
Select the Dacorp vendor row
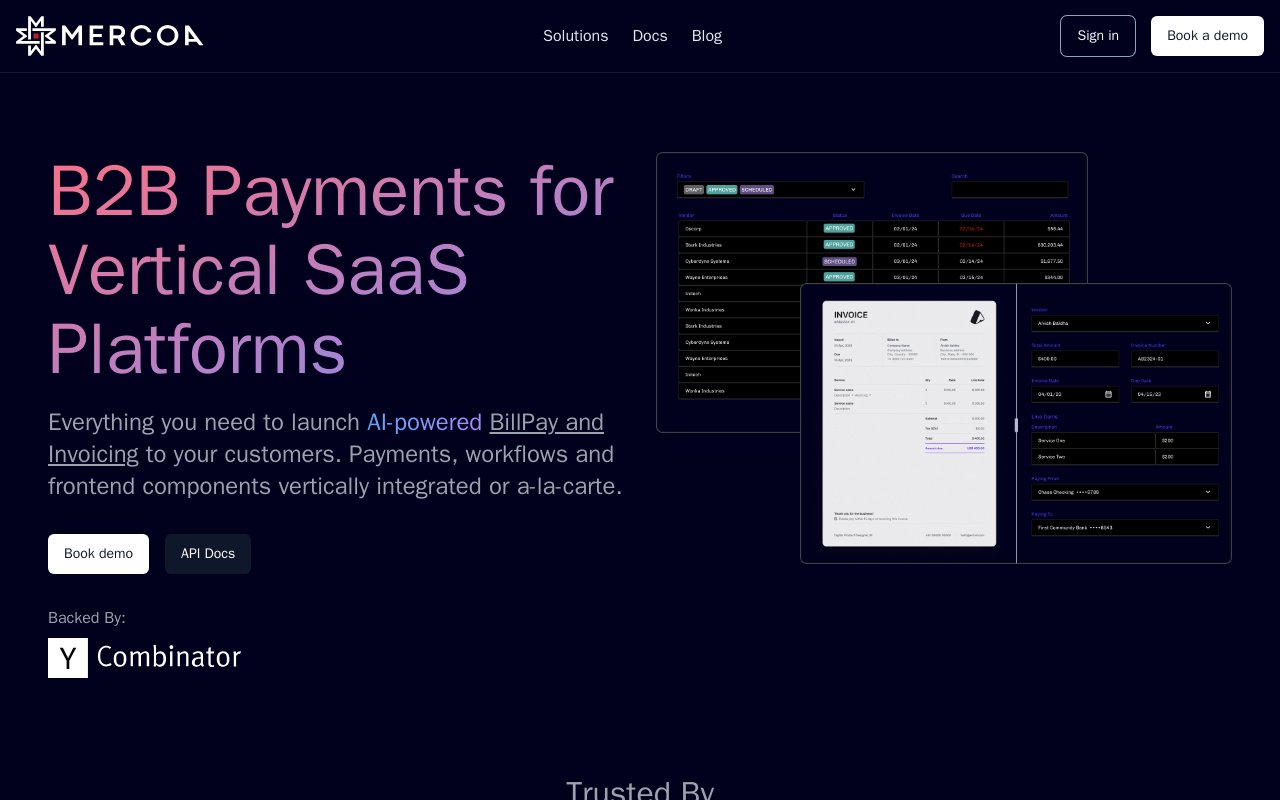coord(873,228)
